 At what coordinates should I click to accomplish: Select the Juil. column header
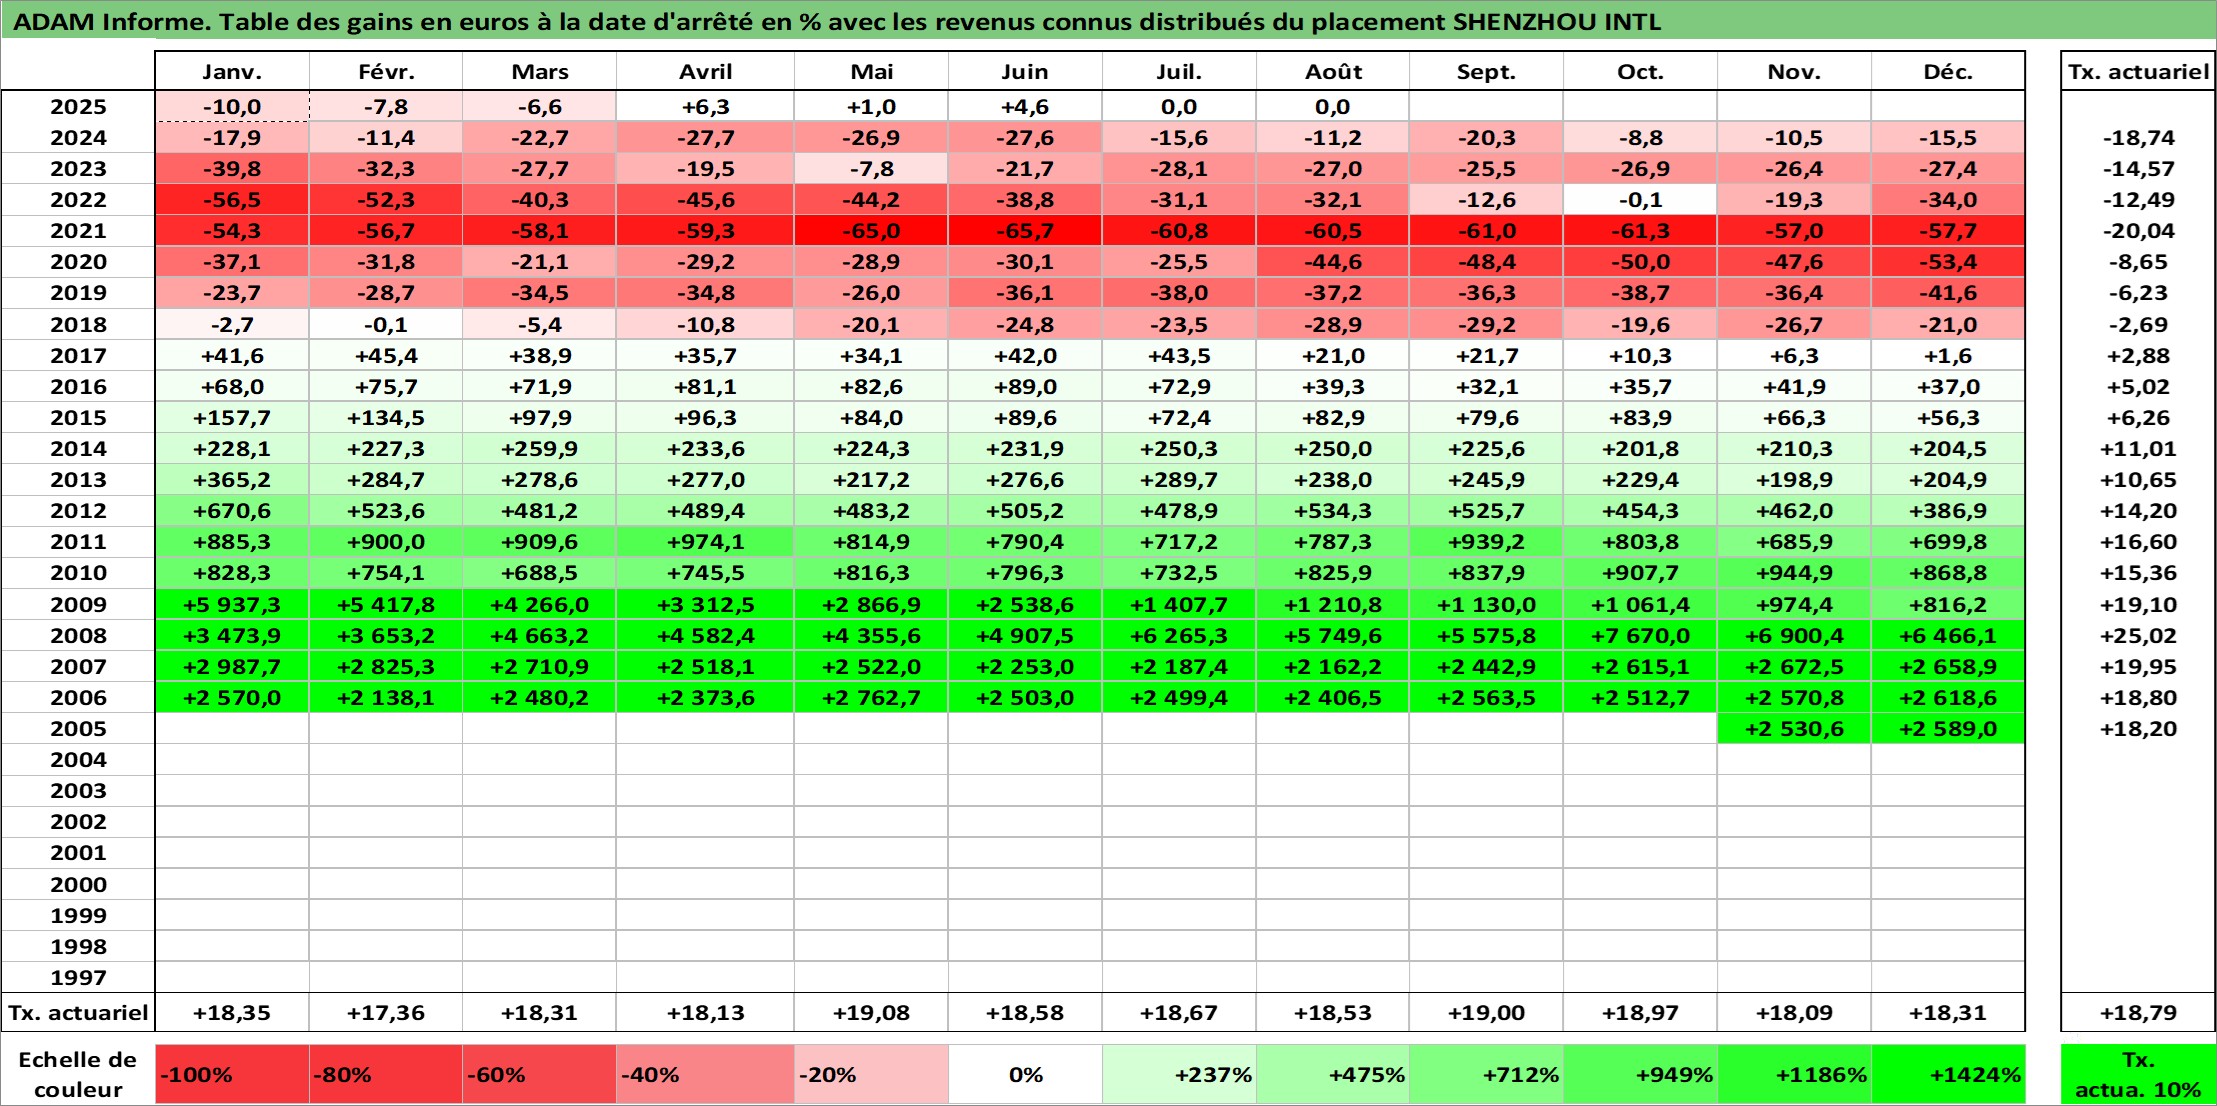(x=1179, y=72)
